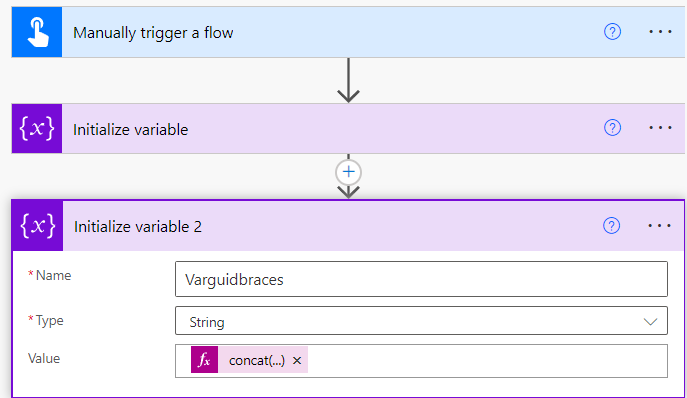
Task: Collapse the Initialize variable 2 card header
Action: [x=329, y=226]
